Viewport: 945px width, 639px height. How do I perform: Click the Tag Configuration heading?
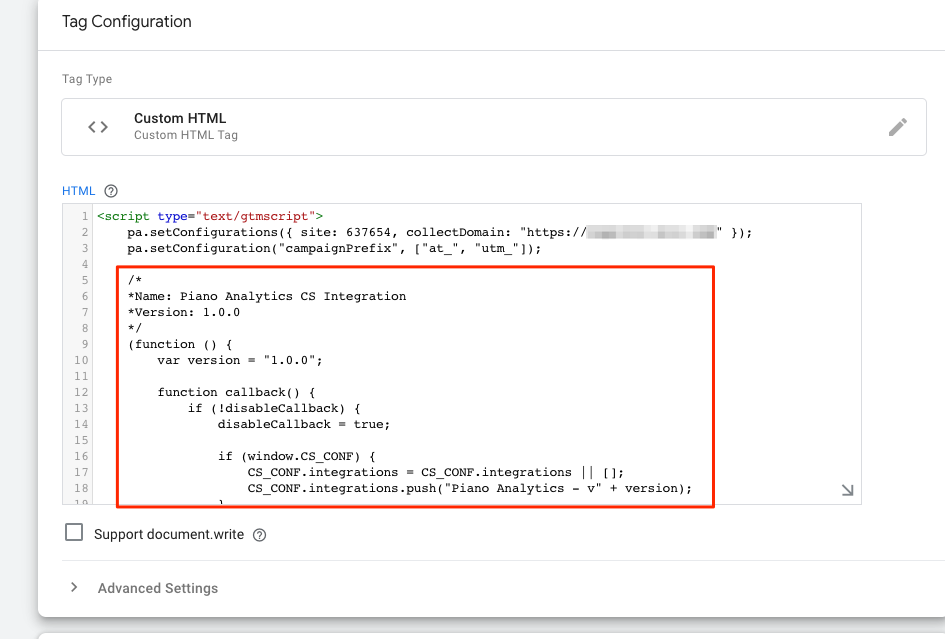tap(127, 22)
